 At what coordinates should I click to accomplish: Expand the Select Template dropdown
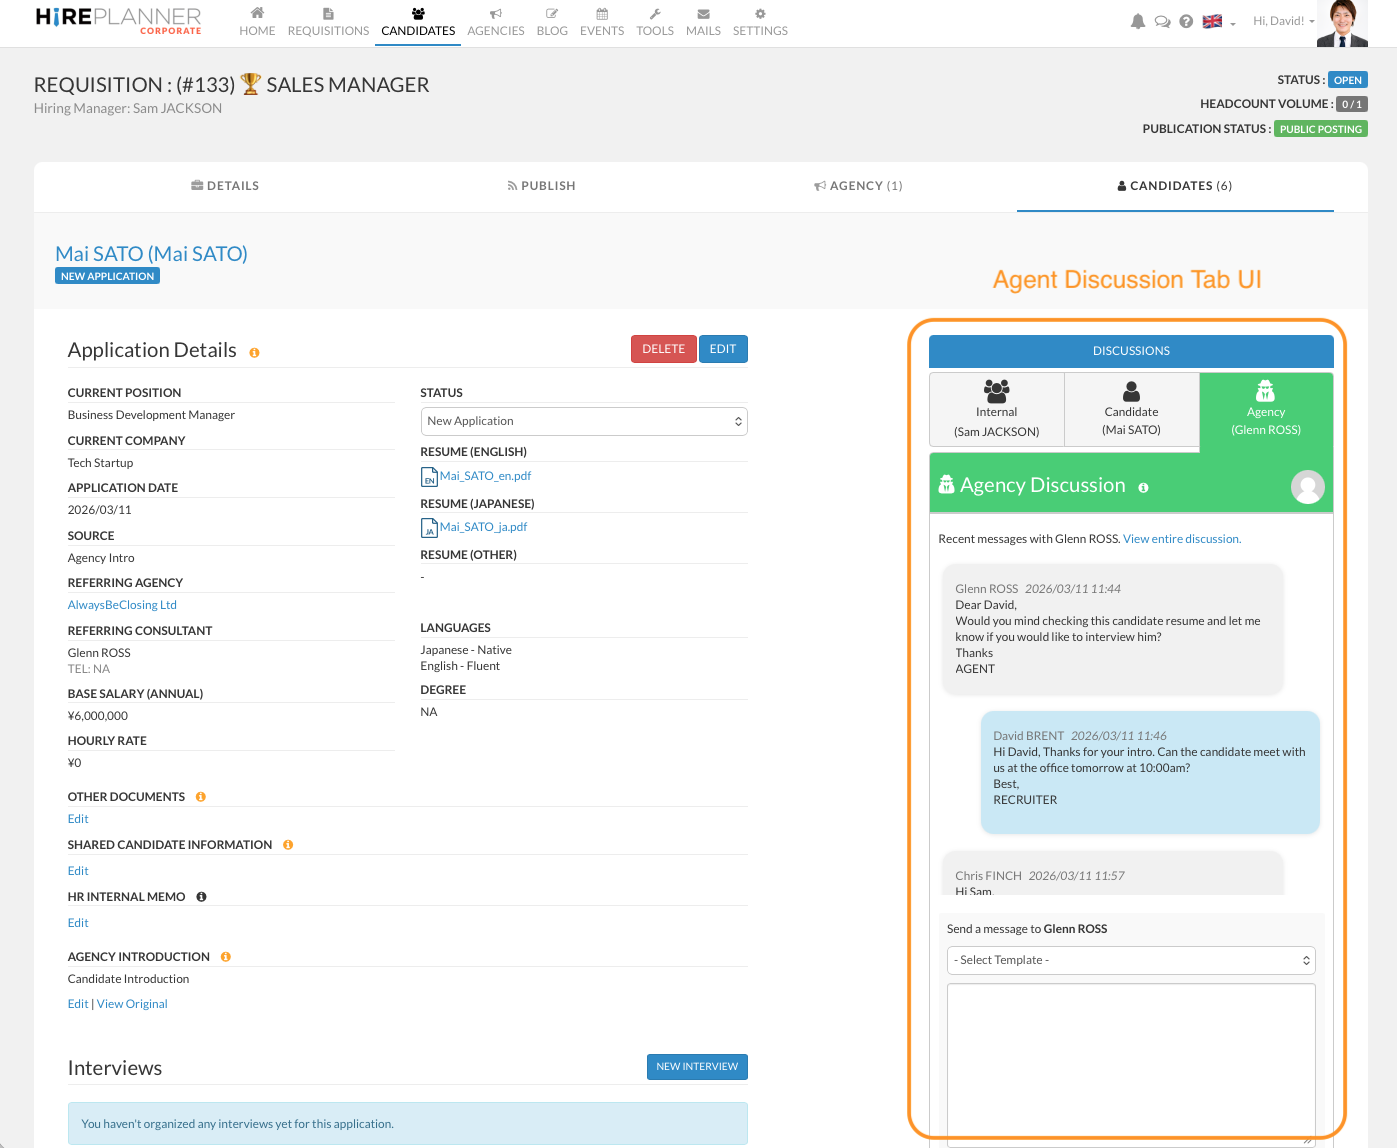[1130, 960]
